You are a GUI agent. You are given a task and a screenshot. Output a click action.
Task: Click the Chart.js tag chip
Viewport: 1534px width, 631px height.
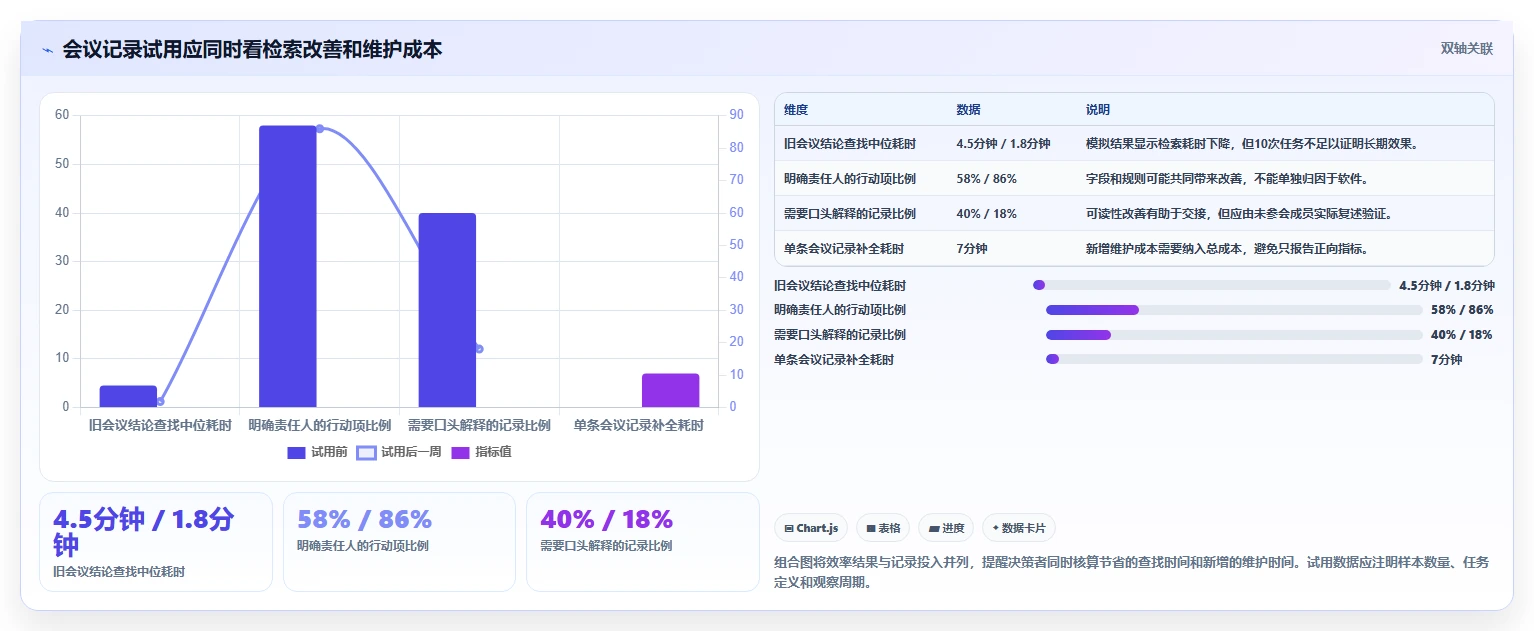click(x=811, y=528)
